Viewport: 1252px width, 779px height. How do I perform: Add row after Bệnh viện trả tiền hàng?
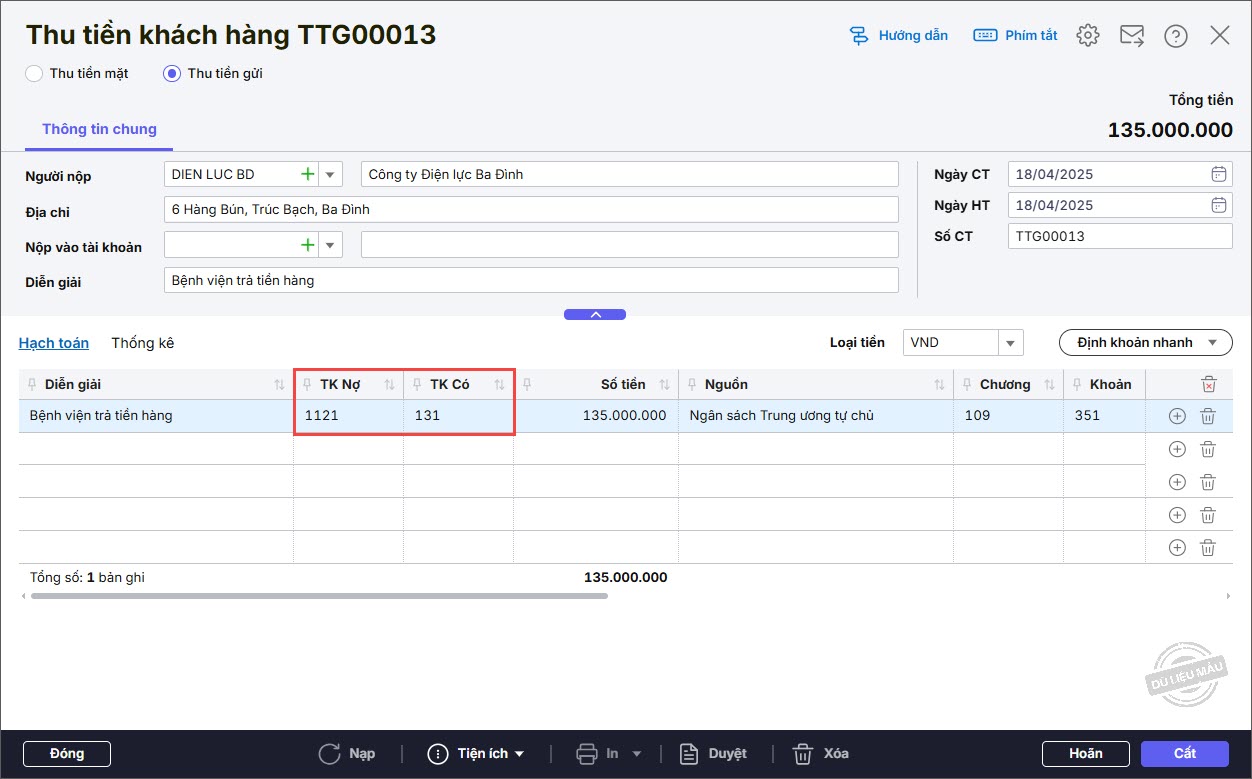point(1177,416)
